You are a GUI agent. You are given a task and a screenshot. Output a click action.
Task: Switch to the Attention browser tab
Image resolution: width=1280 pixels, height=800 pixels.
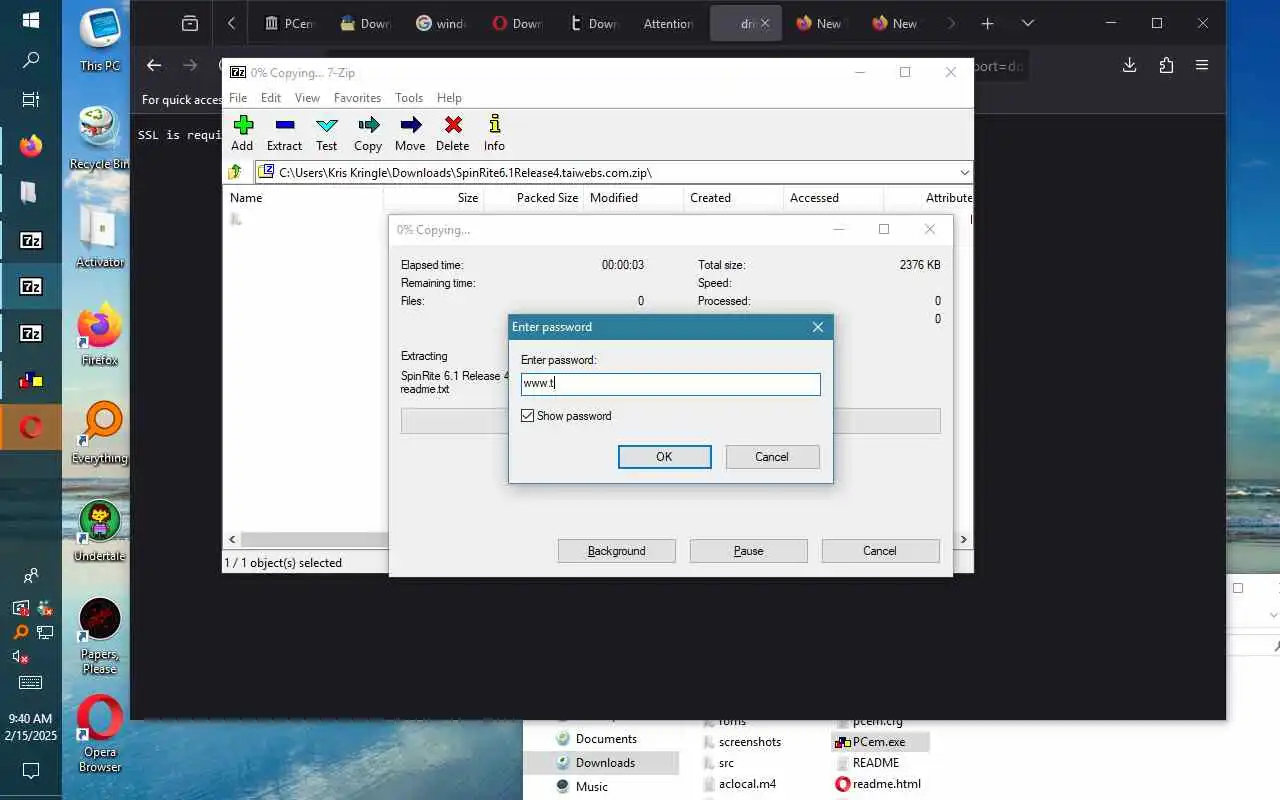(x=668, y=23)
